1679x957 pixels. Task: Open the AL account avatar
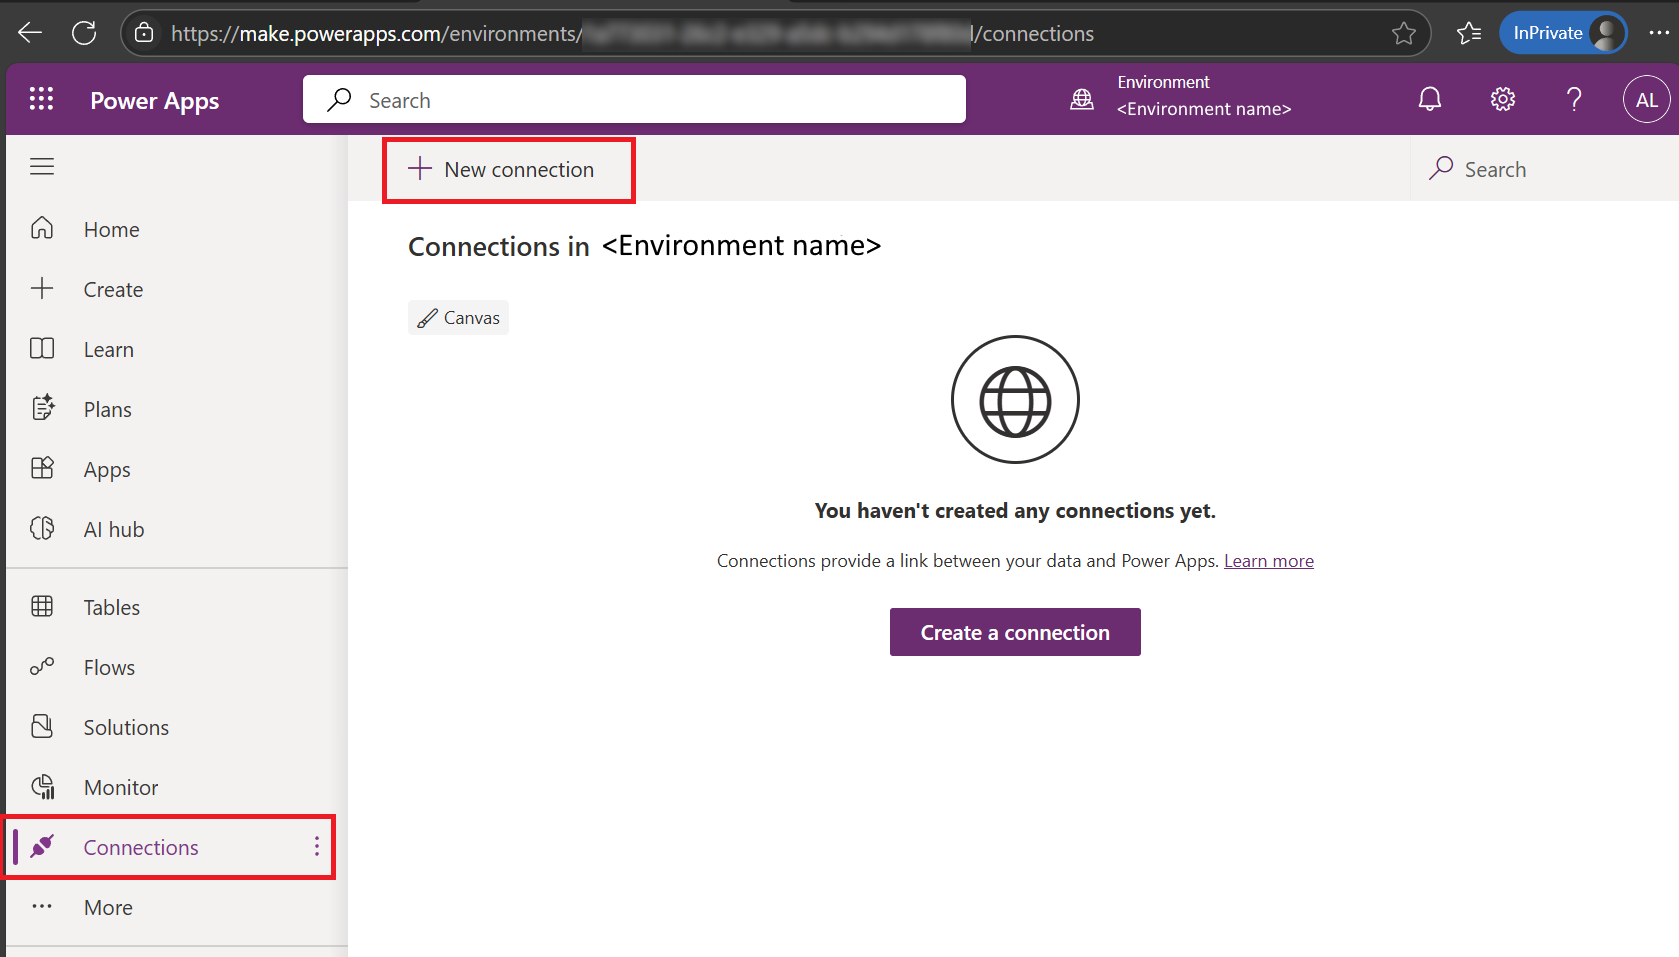tap(1645, 99)
